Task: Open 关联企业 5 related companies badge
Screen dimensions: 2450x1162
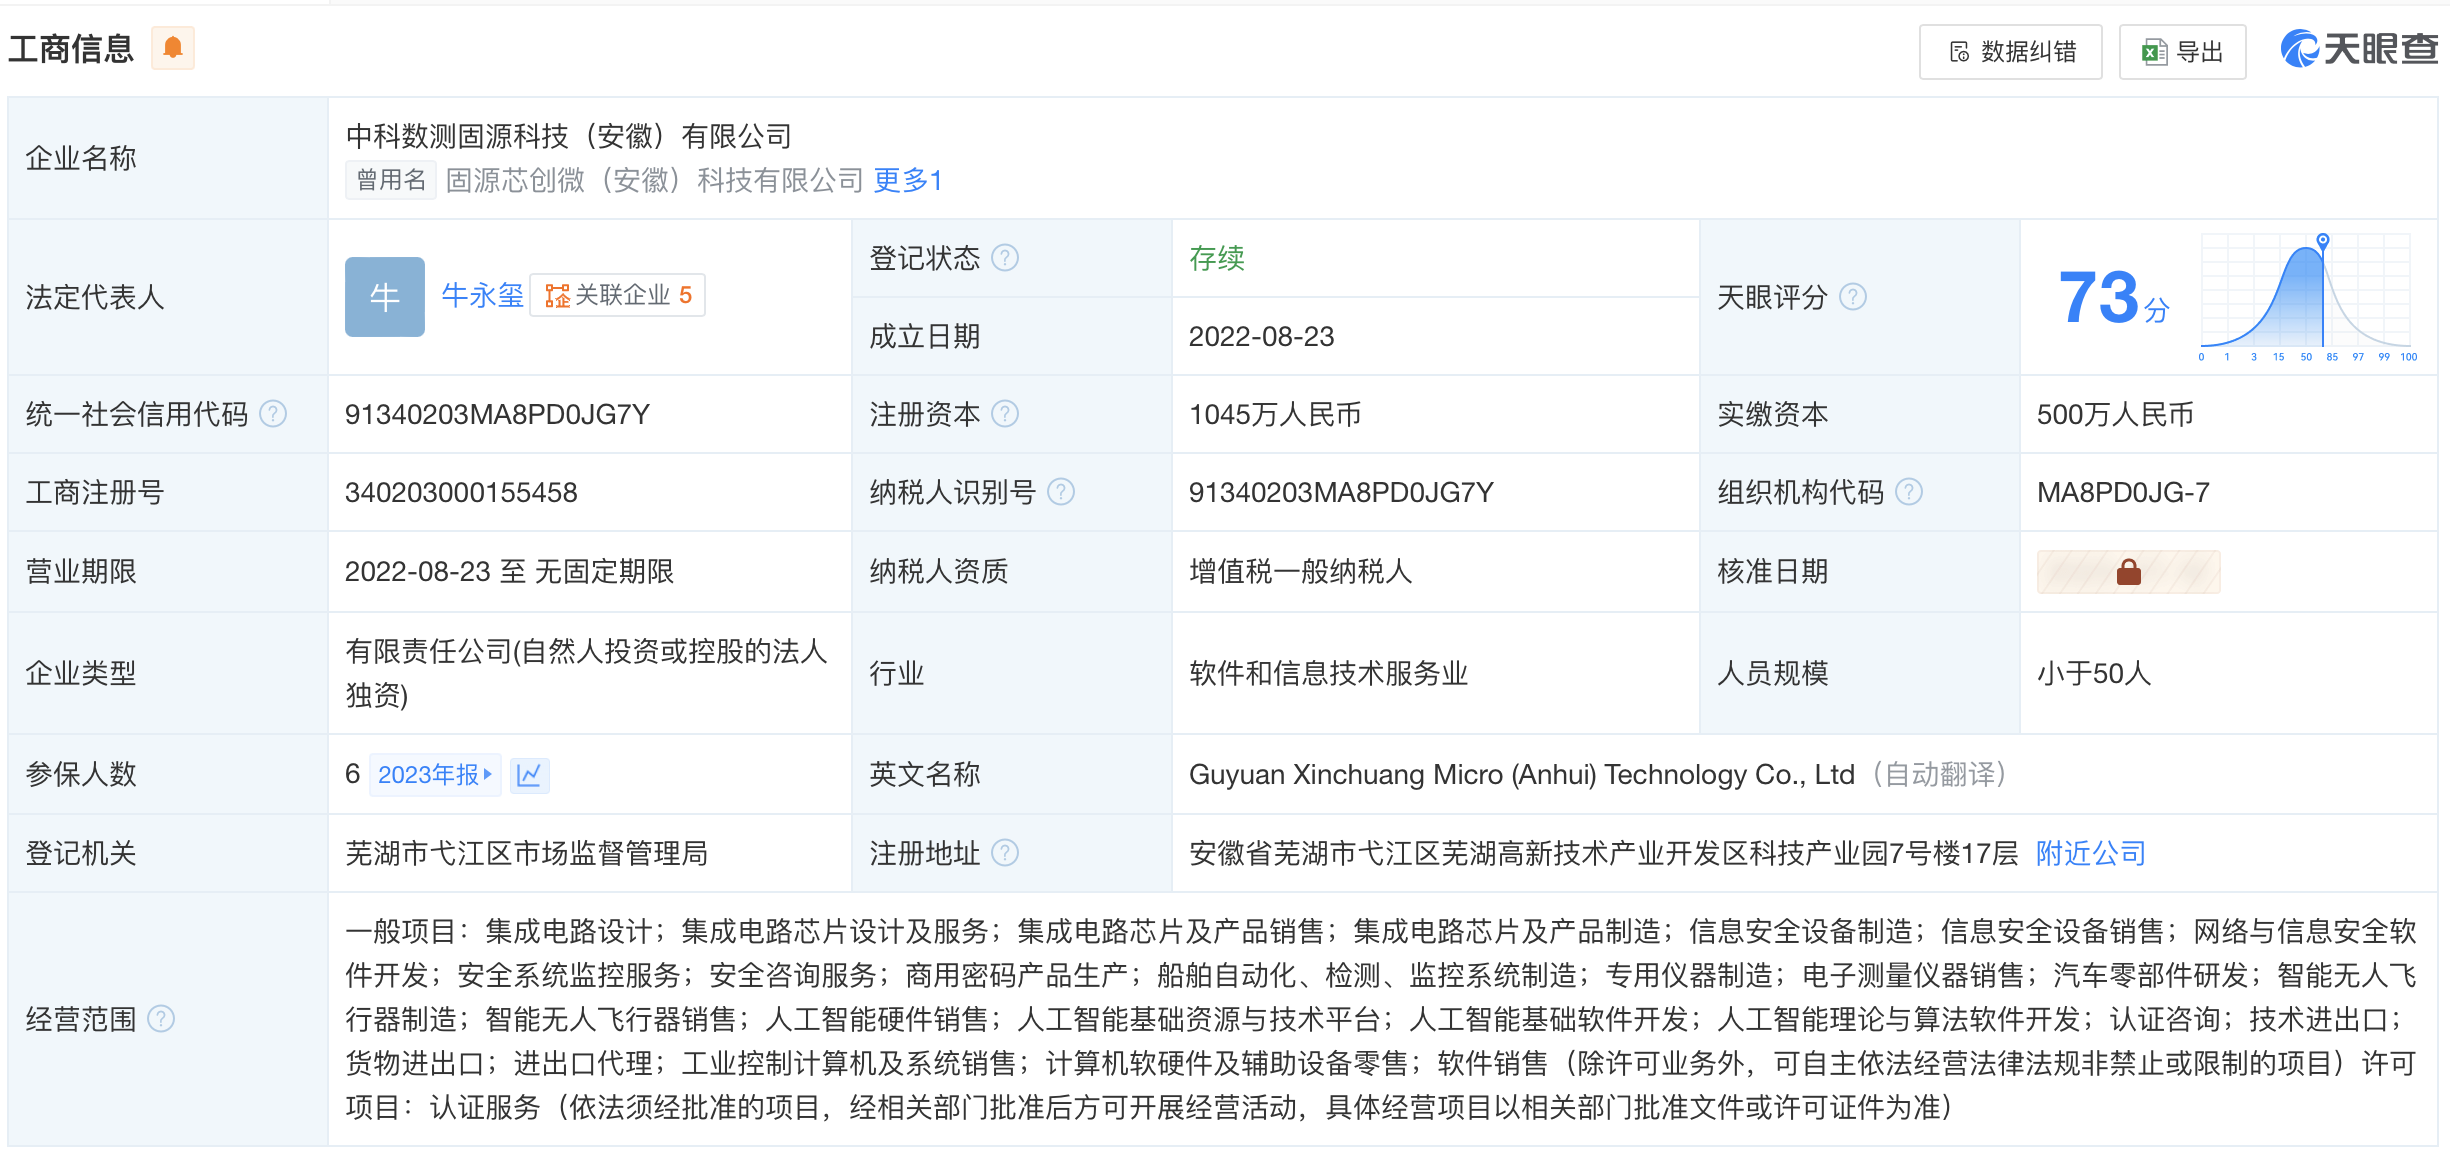Action: coord(617,295)
